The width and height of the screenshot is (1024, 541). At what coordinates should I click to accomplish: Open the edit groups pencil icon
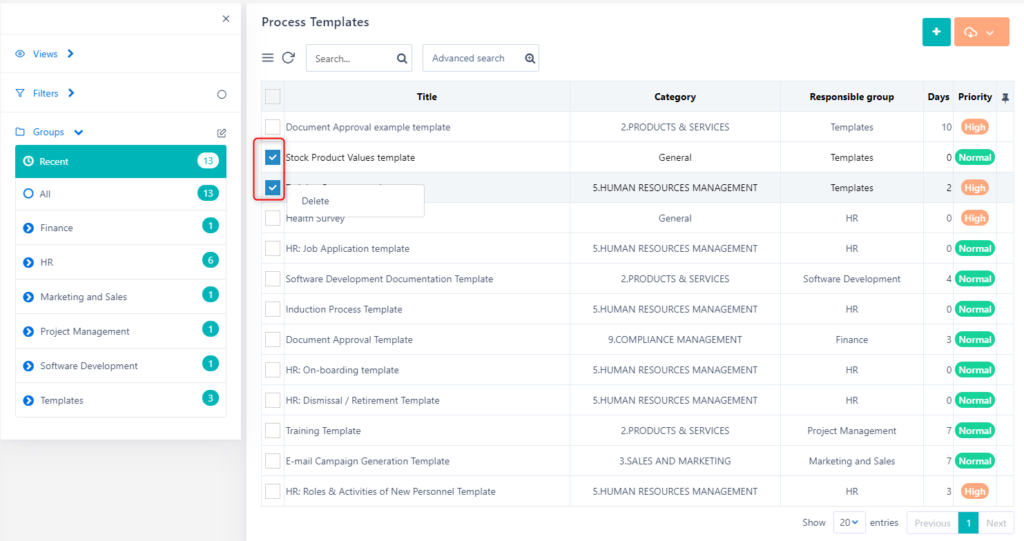point(221,133)
